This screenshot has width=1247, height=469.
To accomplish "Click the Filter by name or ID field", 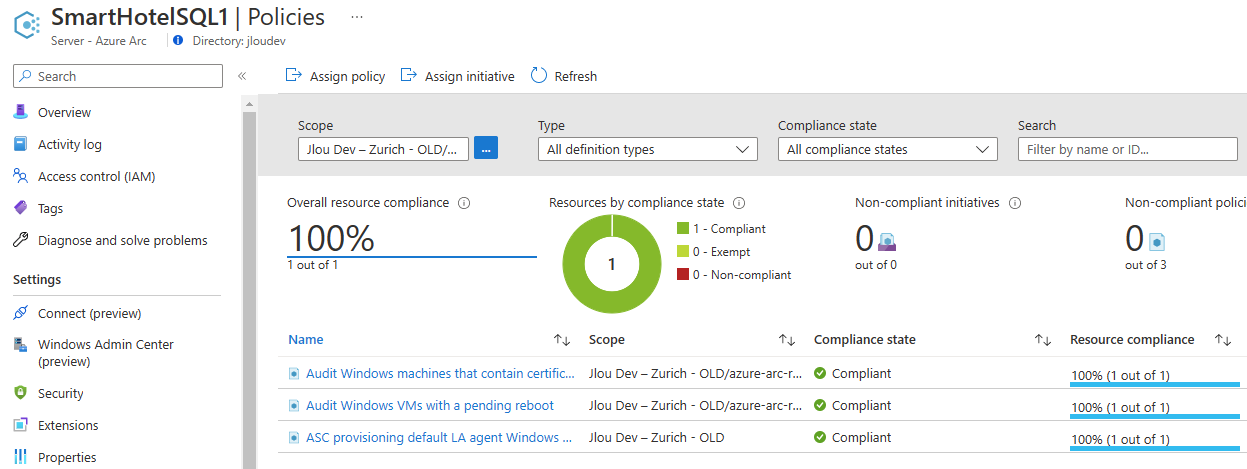I will pyautogui.click(x=1128, y=149).
